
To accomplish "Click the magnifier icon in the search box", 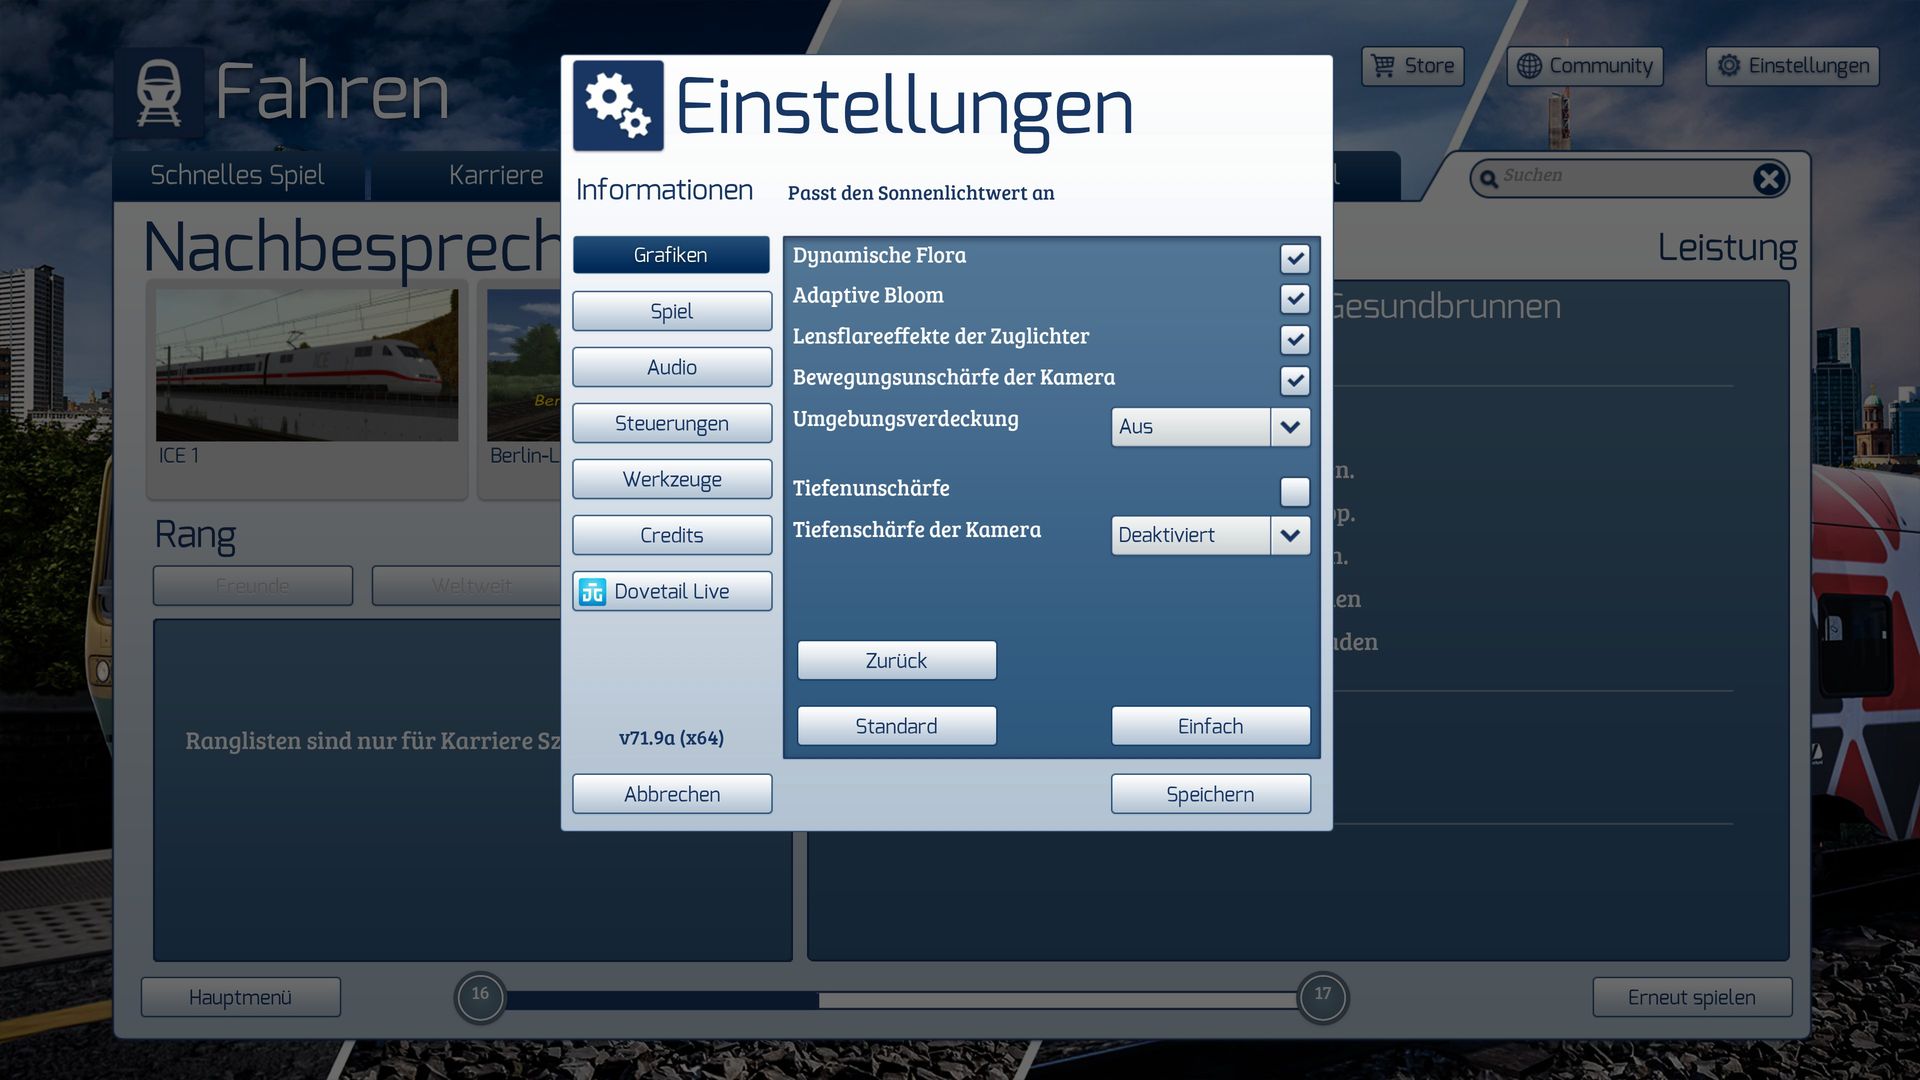I will pos(1489,179).
